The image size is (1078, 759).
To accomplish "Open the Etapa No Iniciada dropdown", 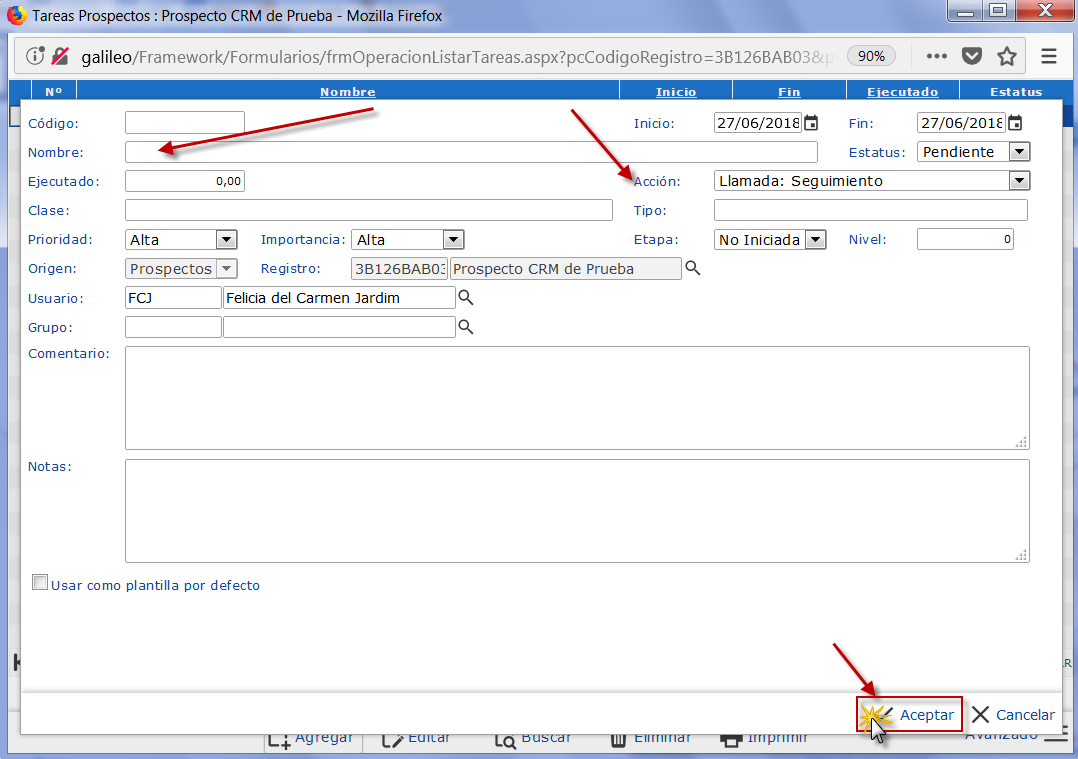I will click(815, 239).
